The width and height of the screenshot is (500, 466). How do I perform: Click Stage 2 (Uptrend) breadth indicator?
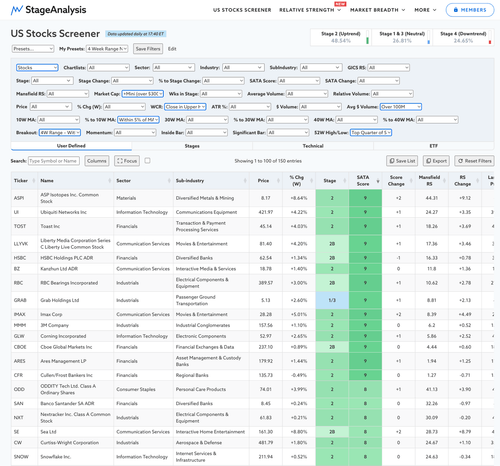coord(341,37)
